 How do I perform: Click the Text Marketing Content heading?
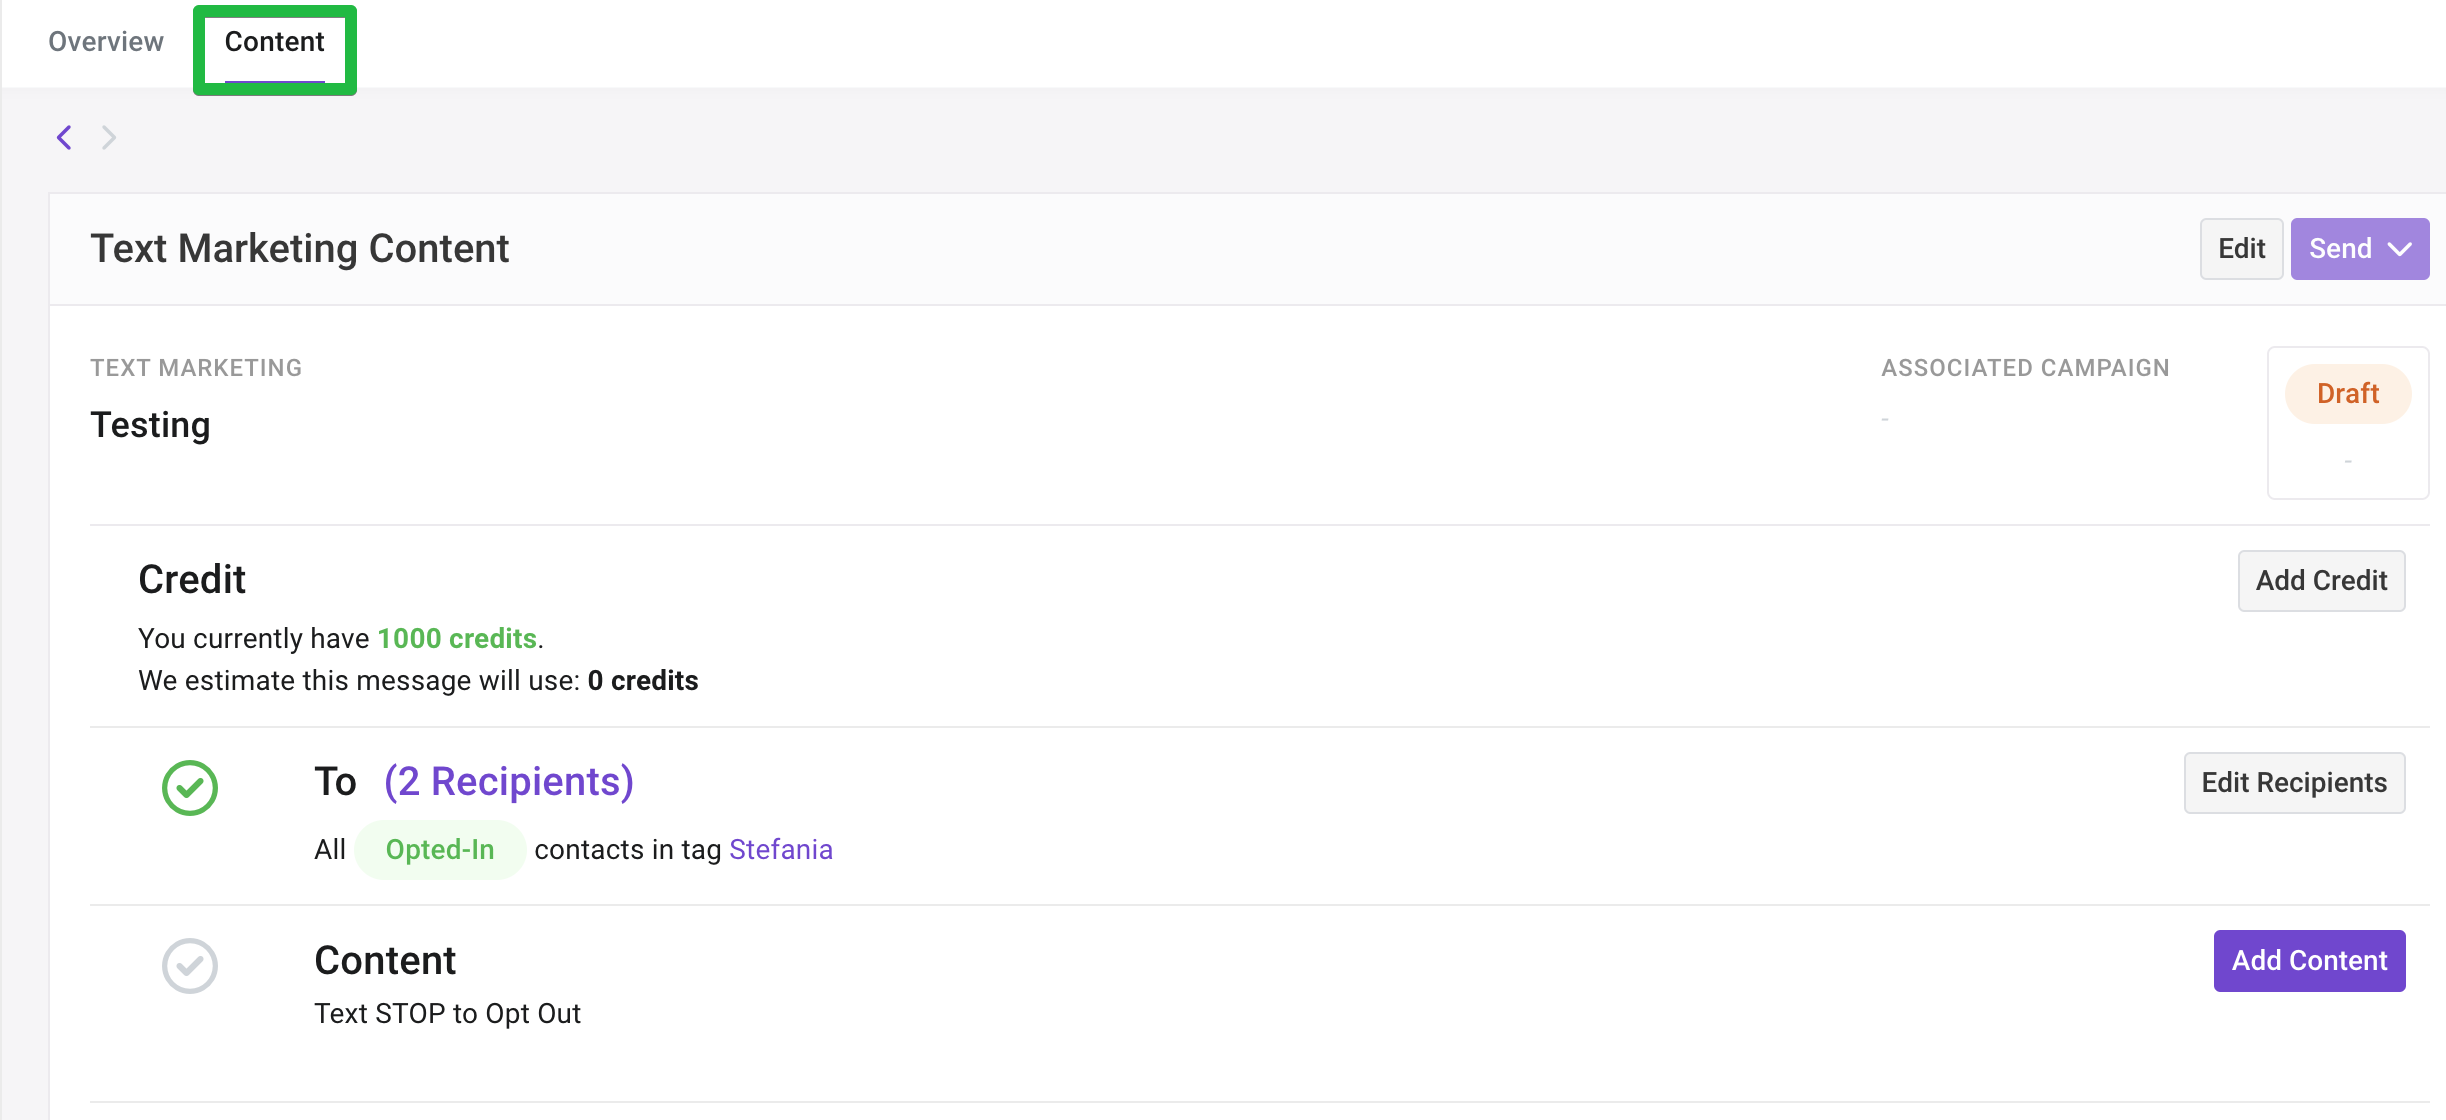[x=300, y=249]
